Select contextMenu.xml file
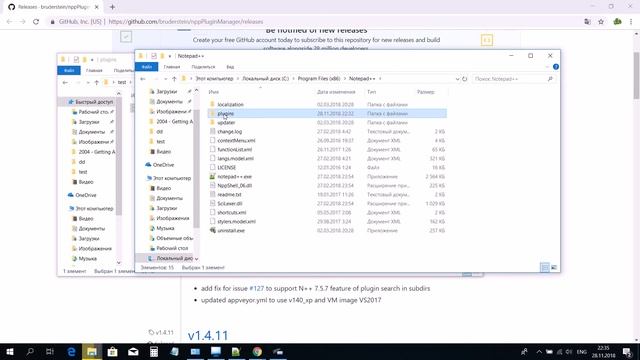 [236, 140]
